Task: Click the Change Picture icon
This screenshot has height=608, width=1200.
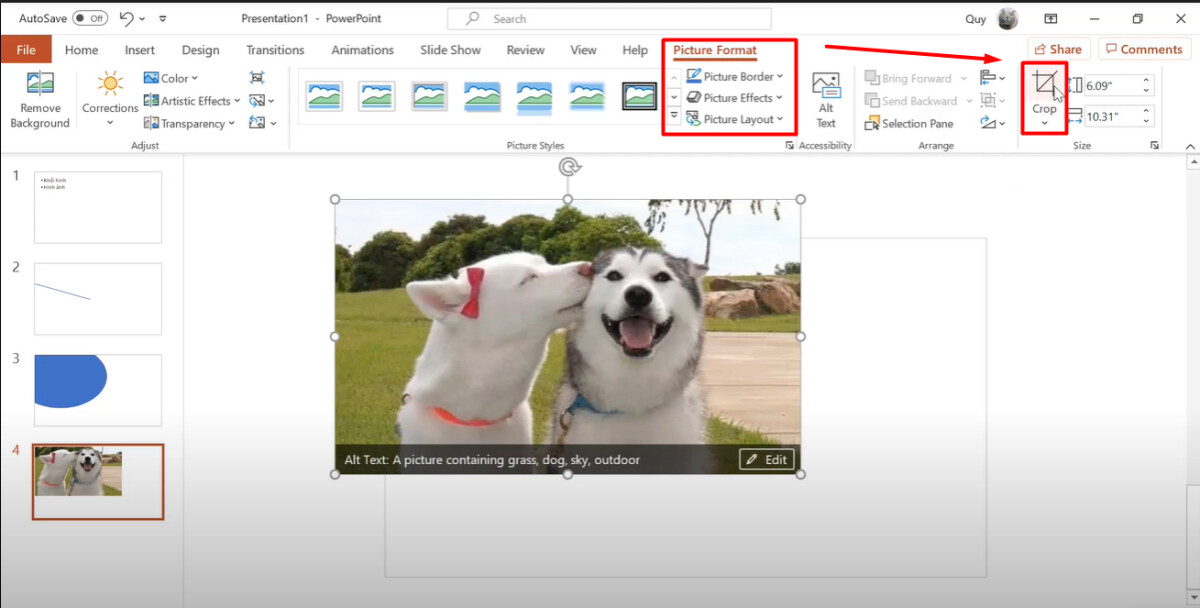Action: [257, 100]
